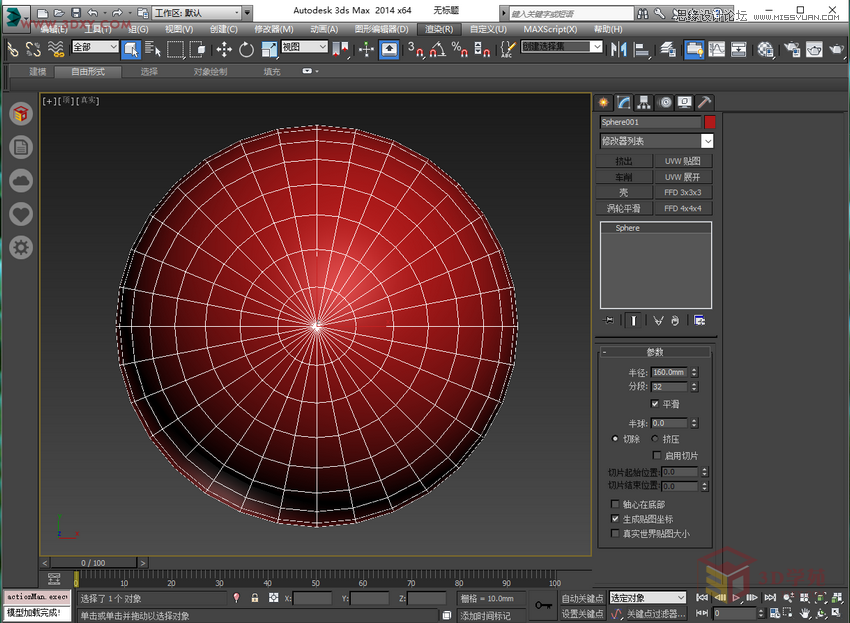Enable the 轴心在底部 checkbox
Image resolution: width=850 pixels, height=623 pixels.
pyautogui.click(x=615, y=504)
